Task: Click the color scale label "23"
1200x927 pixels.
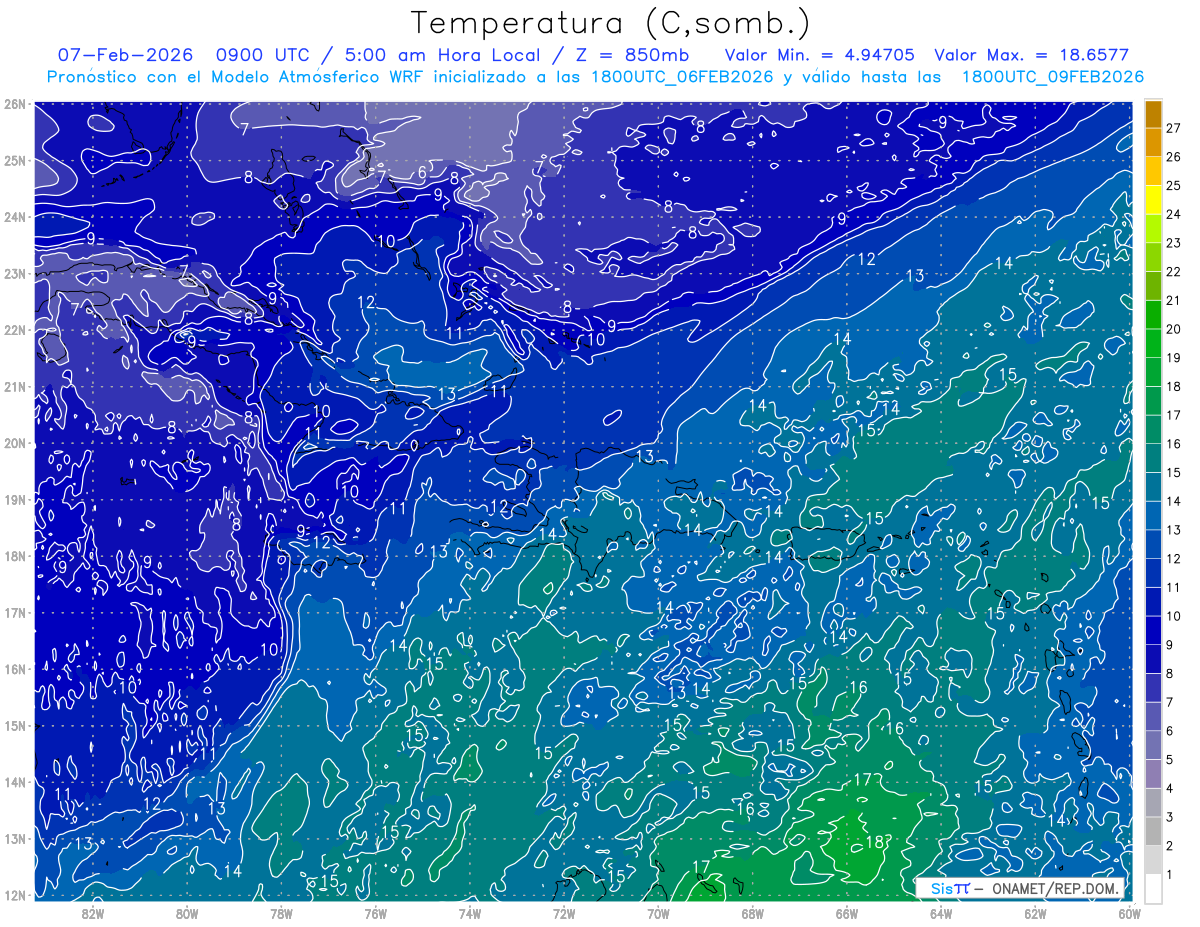Action: click(x=1173, y=243)
